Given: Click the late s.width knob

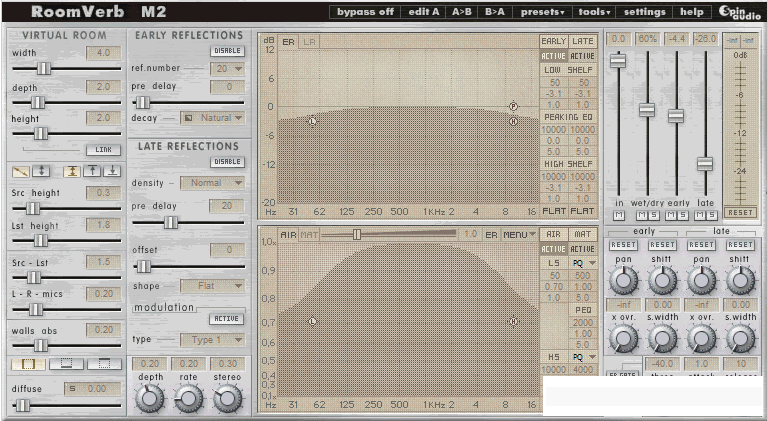Looking at the screenshot, I should [x=741, y=338].
